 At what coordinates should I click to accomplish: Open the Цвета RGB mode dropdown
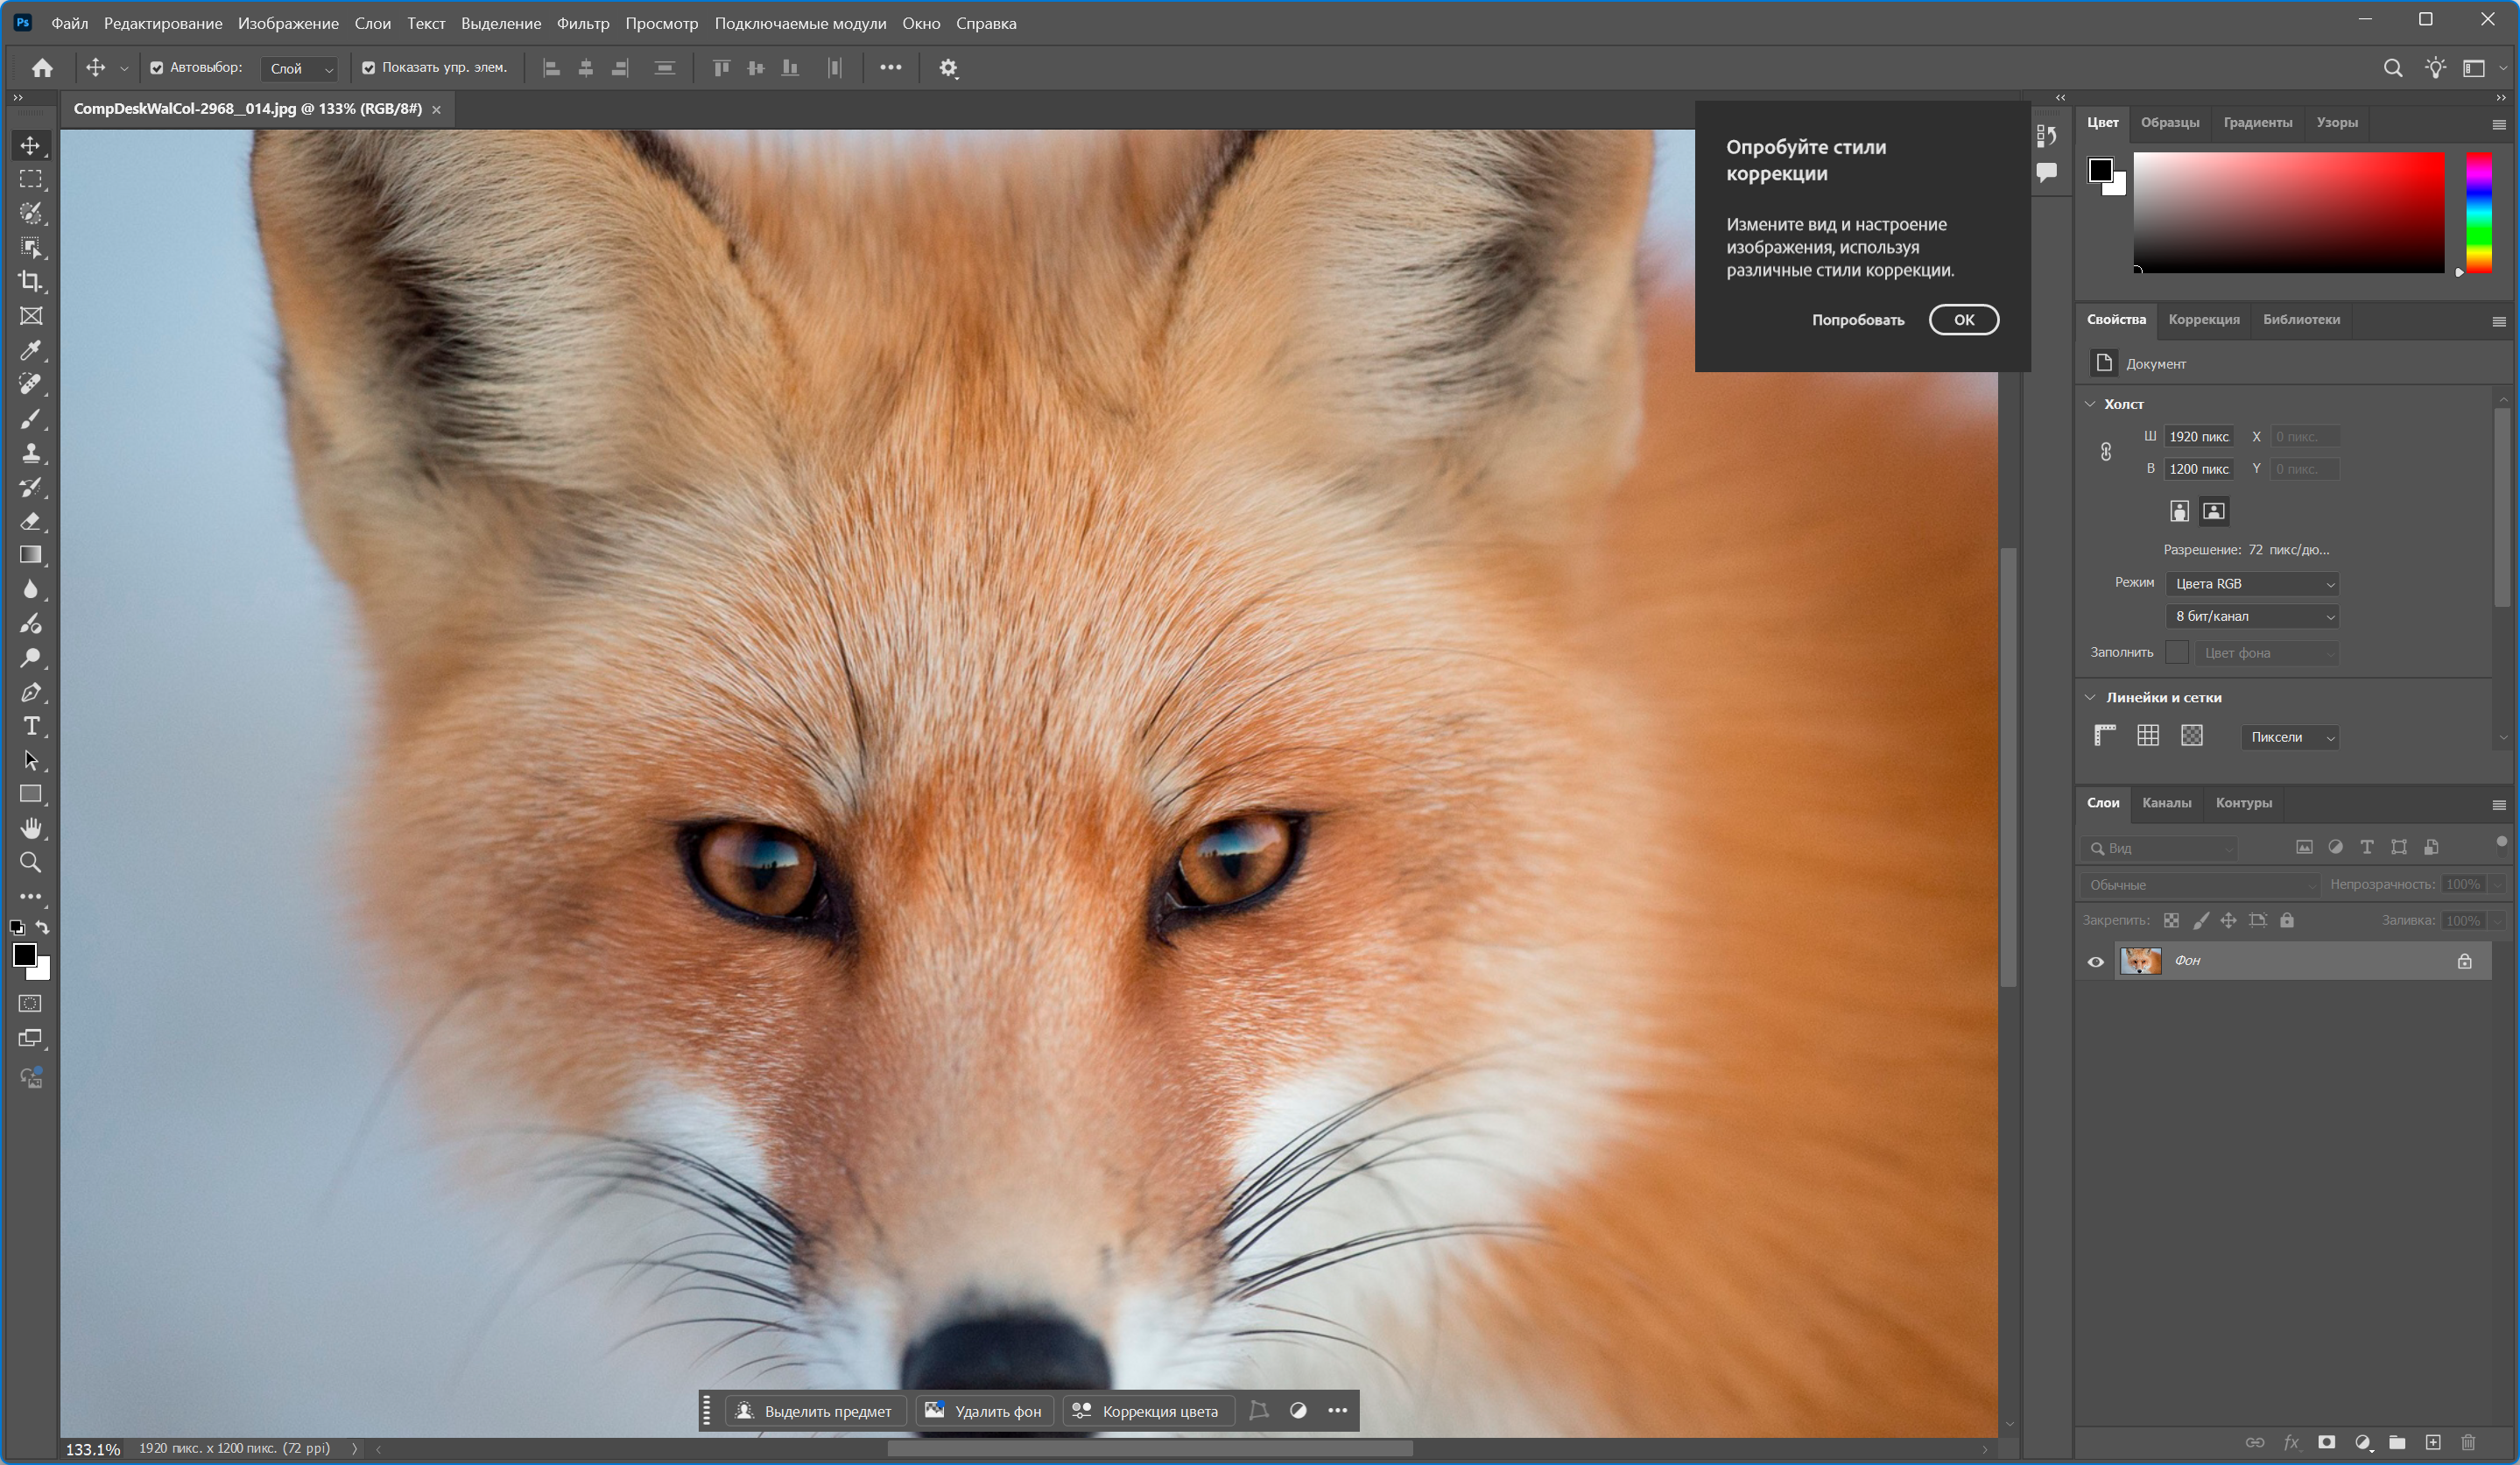point(2251,584)
